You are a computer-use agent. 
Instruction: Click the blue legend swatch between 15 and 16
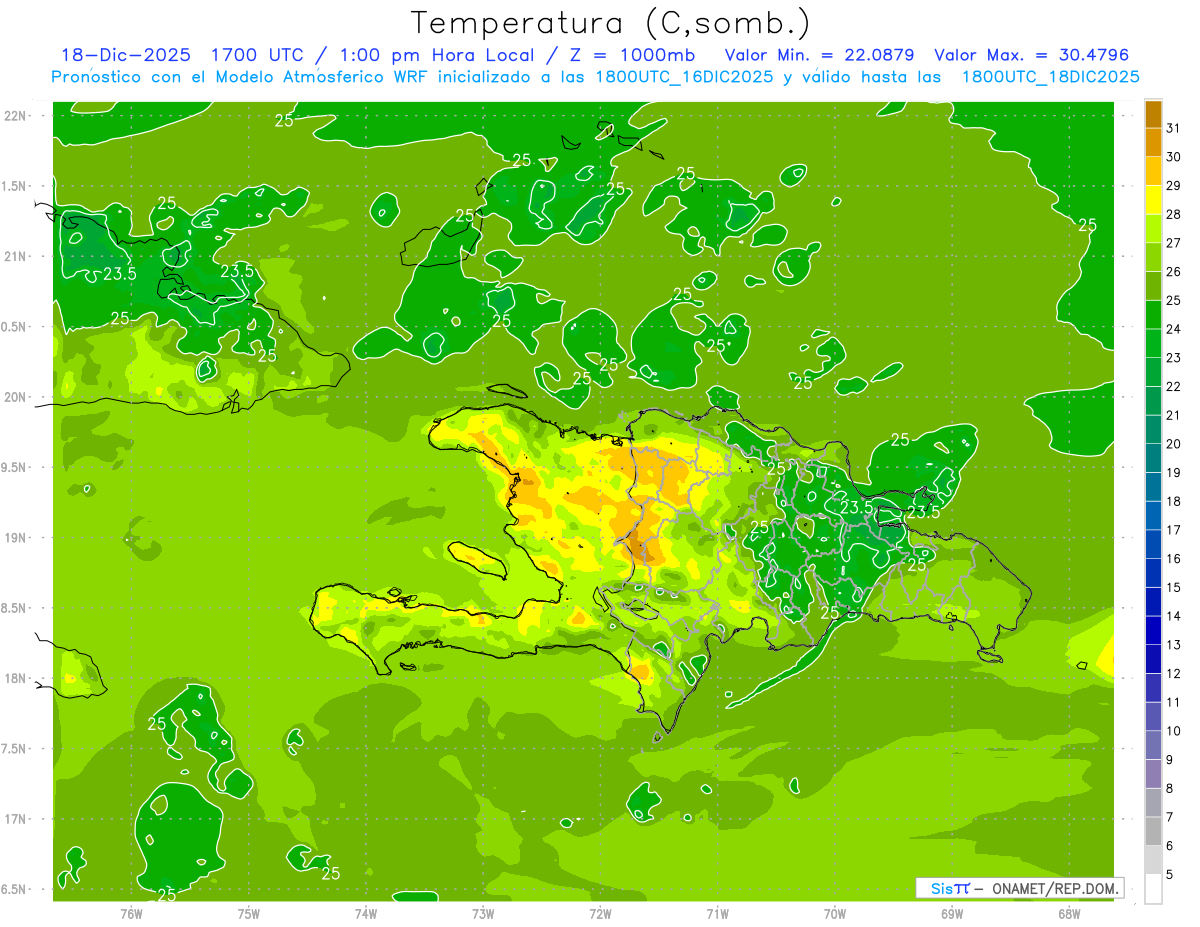pos(1153,573)
